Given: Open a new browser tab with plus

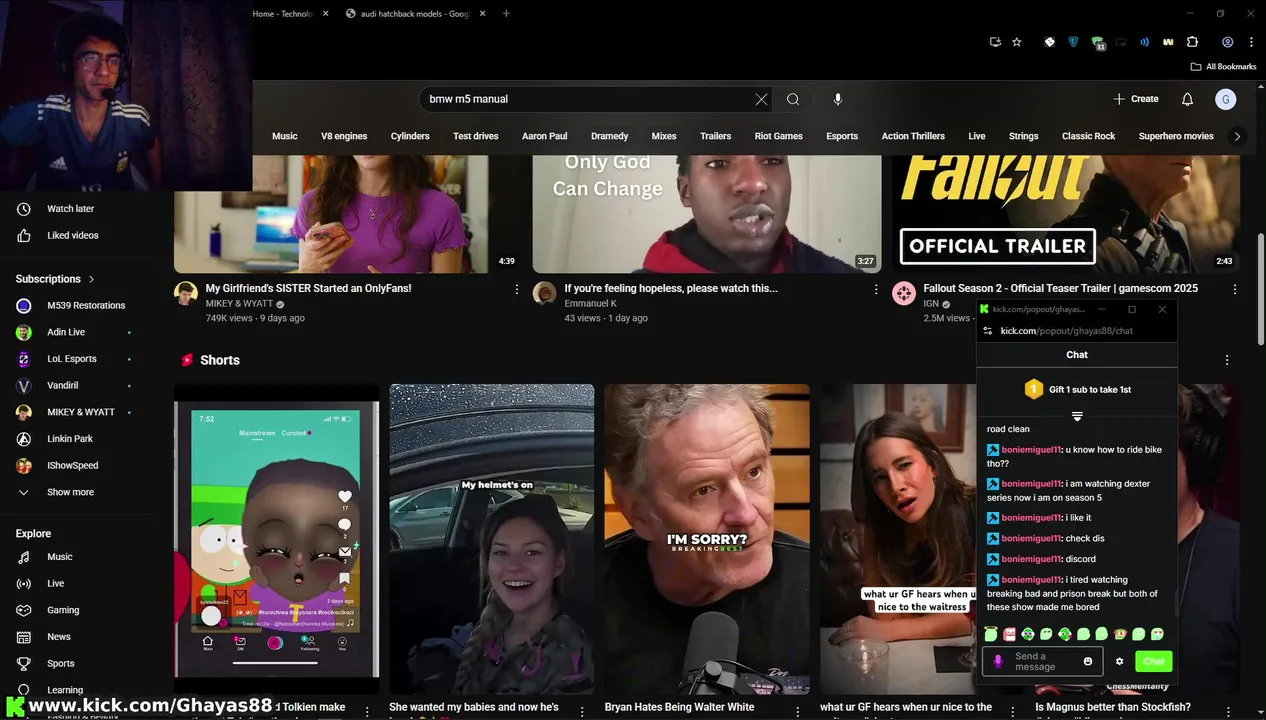Looking at the screenshot, I should coord(506,14).
